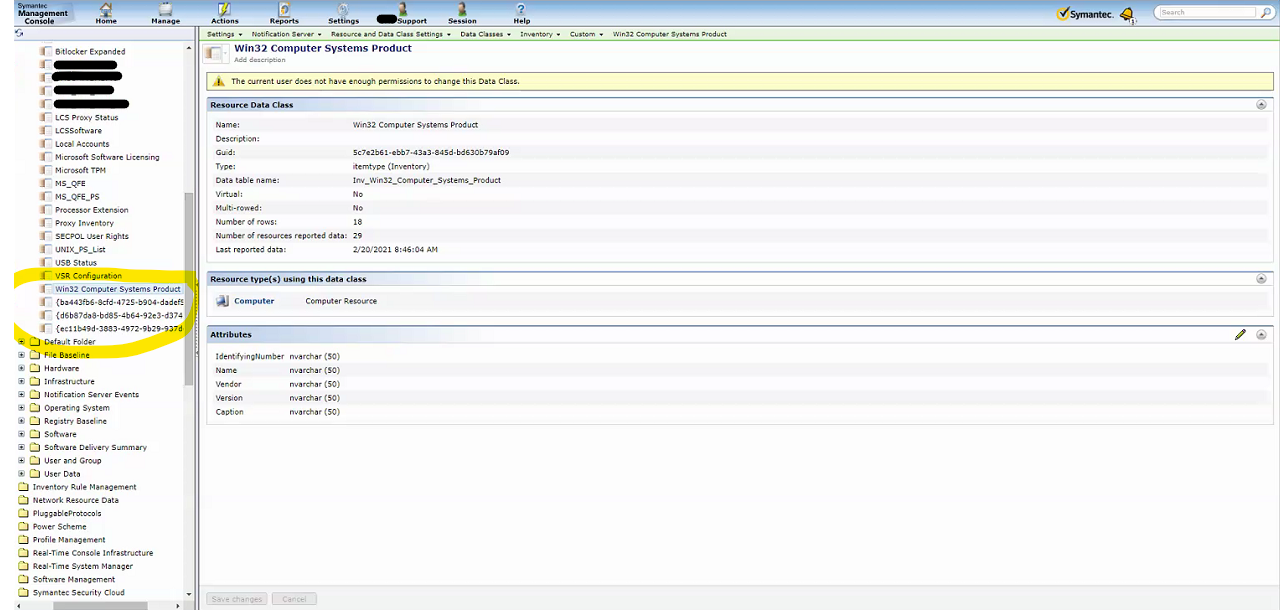Select the SECPOL User Rights tree item

click(x=92, y=236)
